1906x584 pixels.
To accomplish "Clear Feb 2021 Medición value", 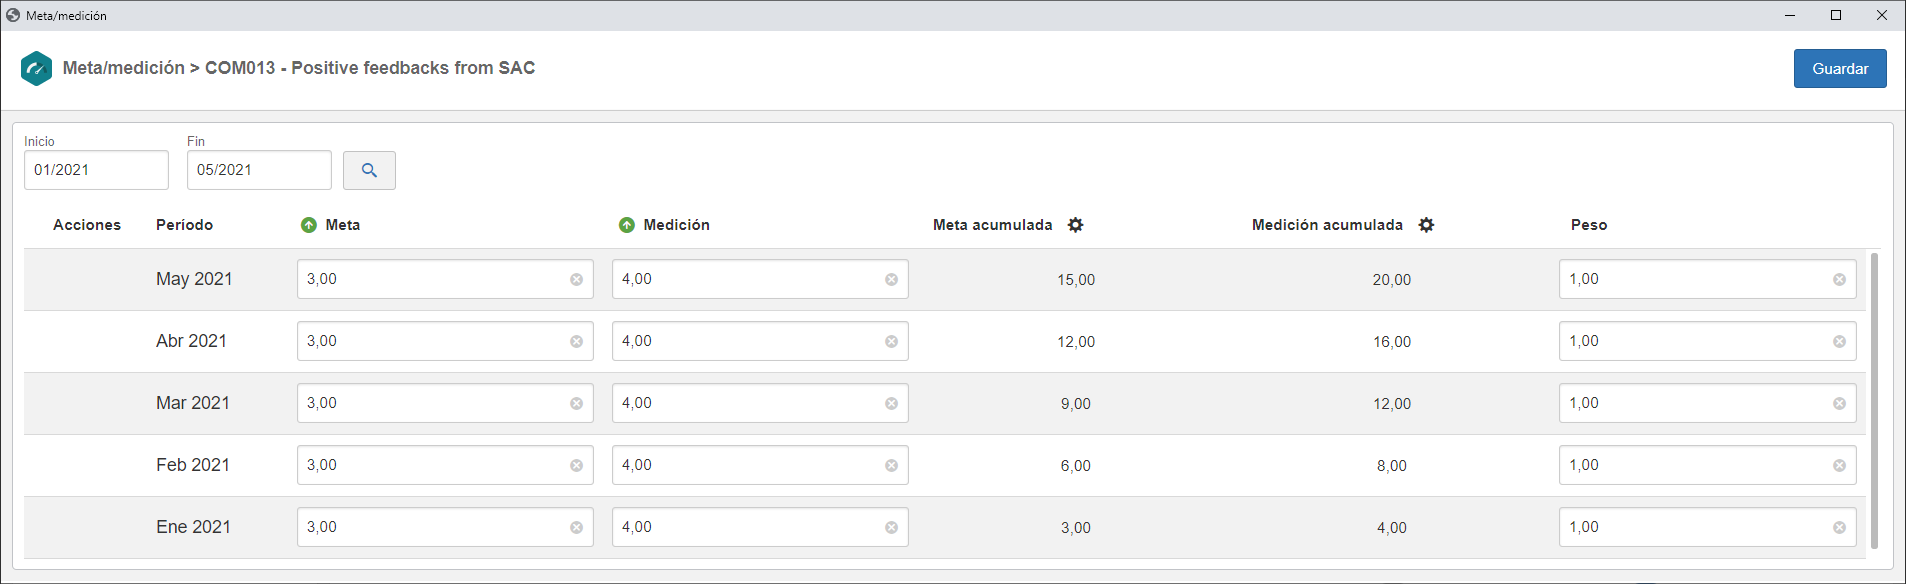I will coord(892,466).
